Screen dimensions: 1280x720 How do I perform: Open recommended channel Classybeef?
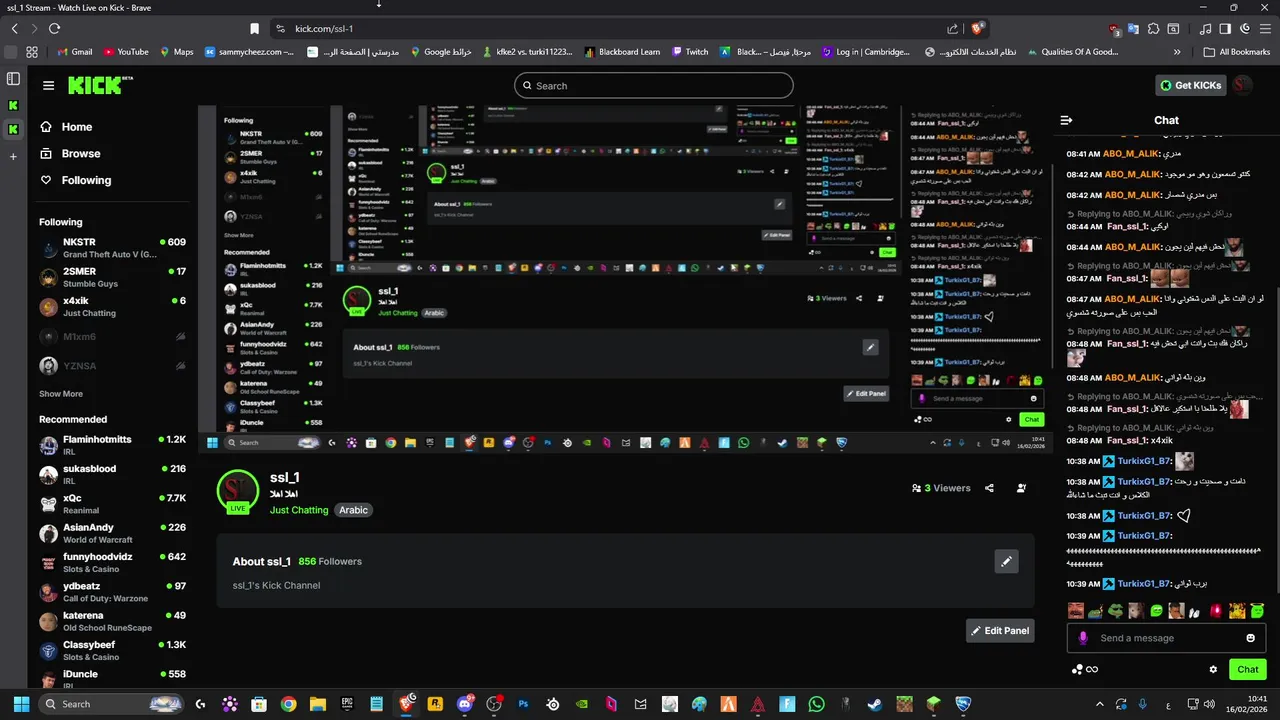pos(112,650)
